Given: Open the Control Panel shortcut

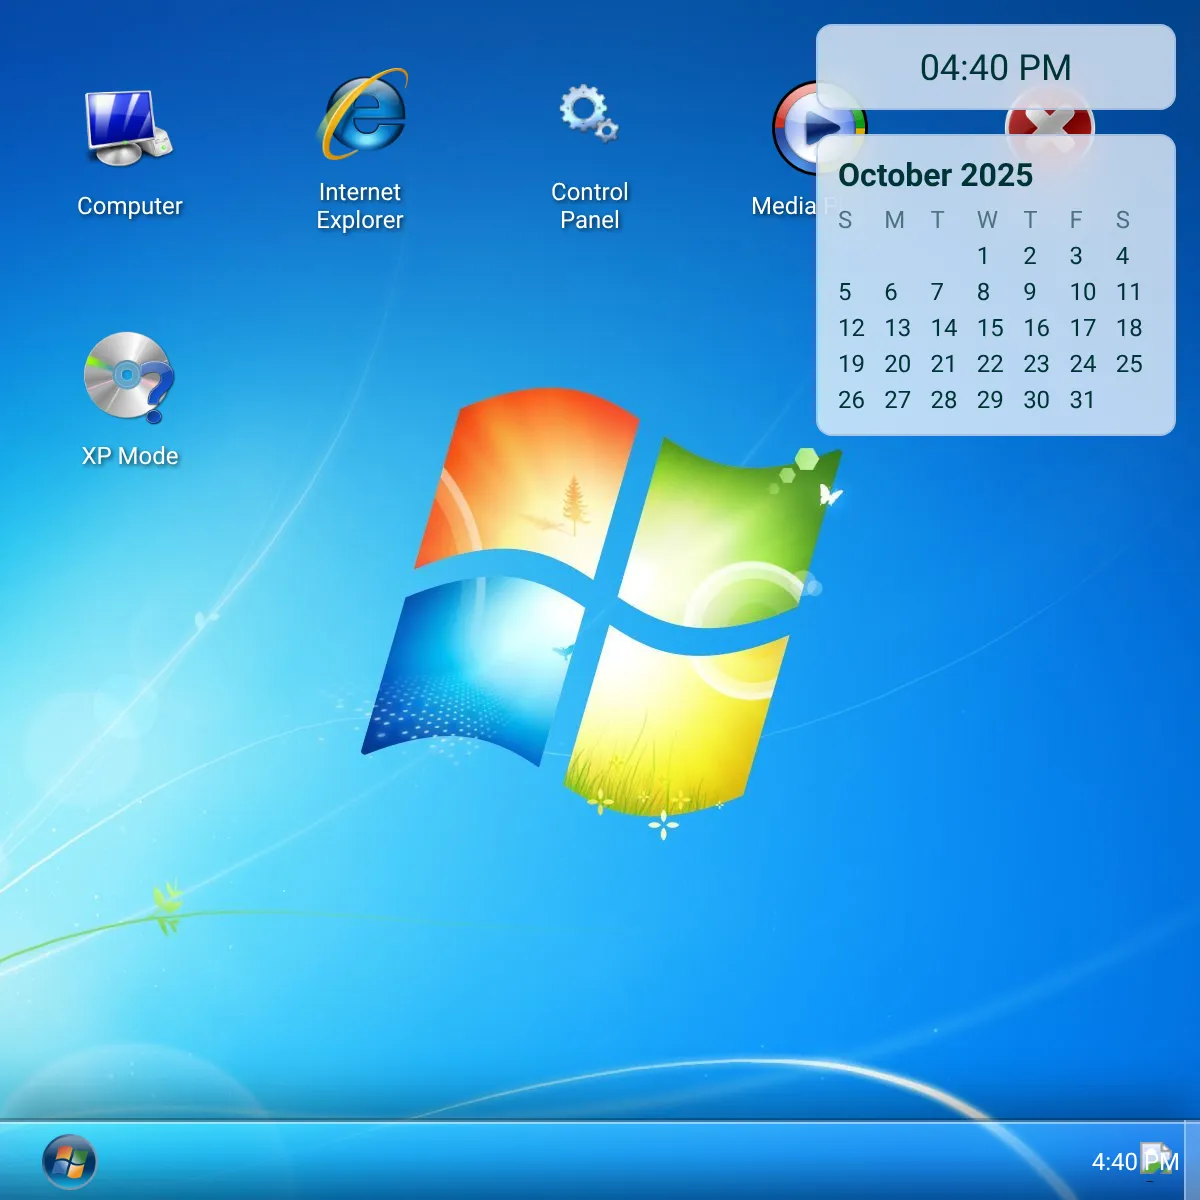Looking at the screenshot, I should point(589,115).
